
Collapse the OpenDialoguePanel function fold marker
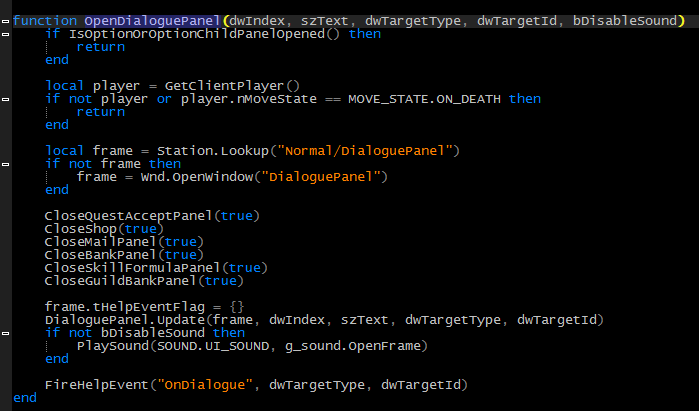point(5,21)
